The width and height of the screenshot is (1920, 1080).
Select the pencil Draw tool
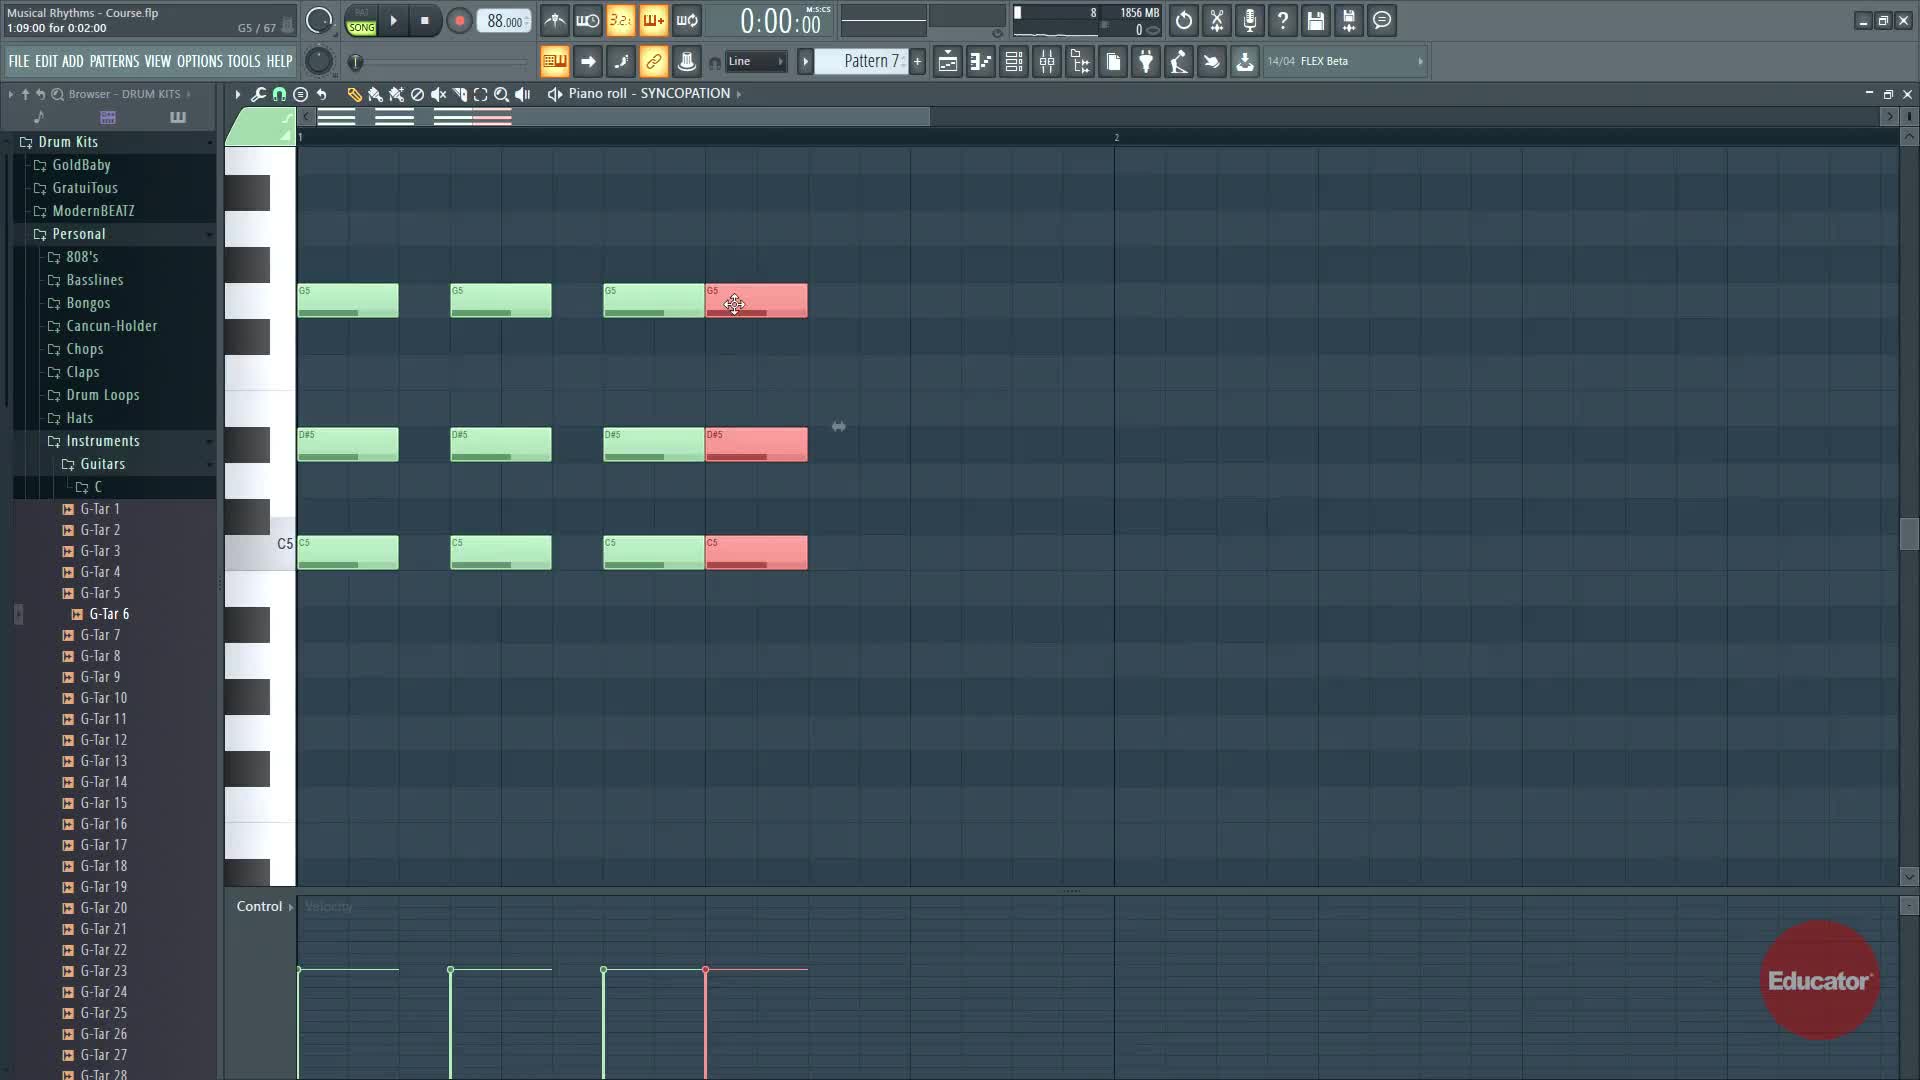click(x=354, y=94)
